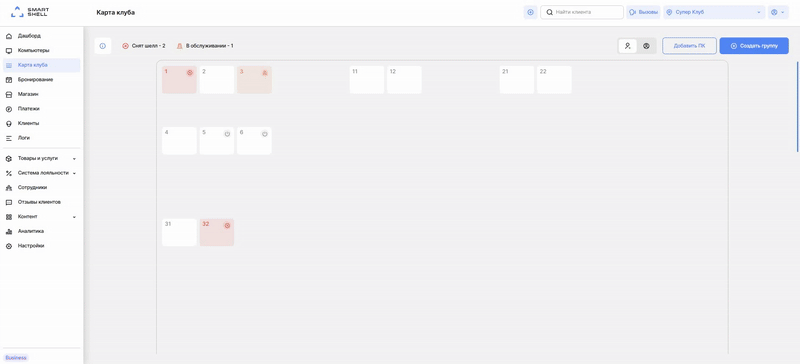The height and width of the screenshot is (364, 800).
Task: Switch to the second map view toggle
Action: pos(646,46)
